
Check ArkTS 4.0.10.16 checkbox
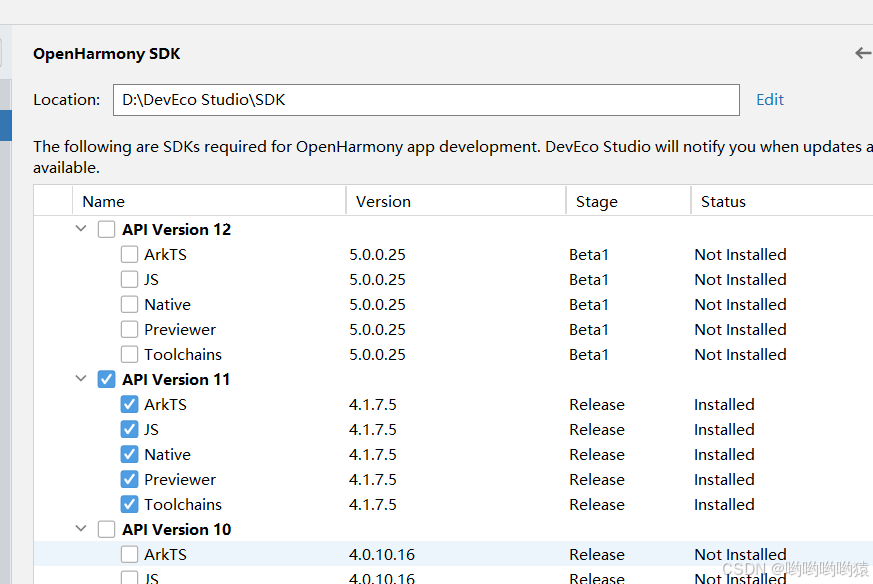pyautogui.click(x=129, y=555)
